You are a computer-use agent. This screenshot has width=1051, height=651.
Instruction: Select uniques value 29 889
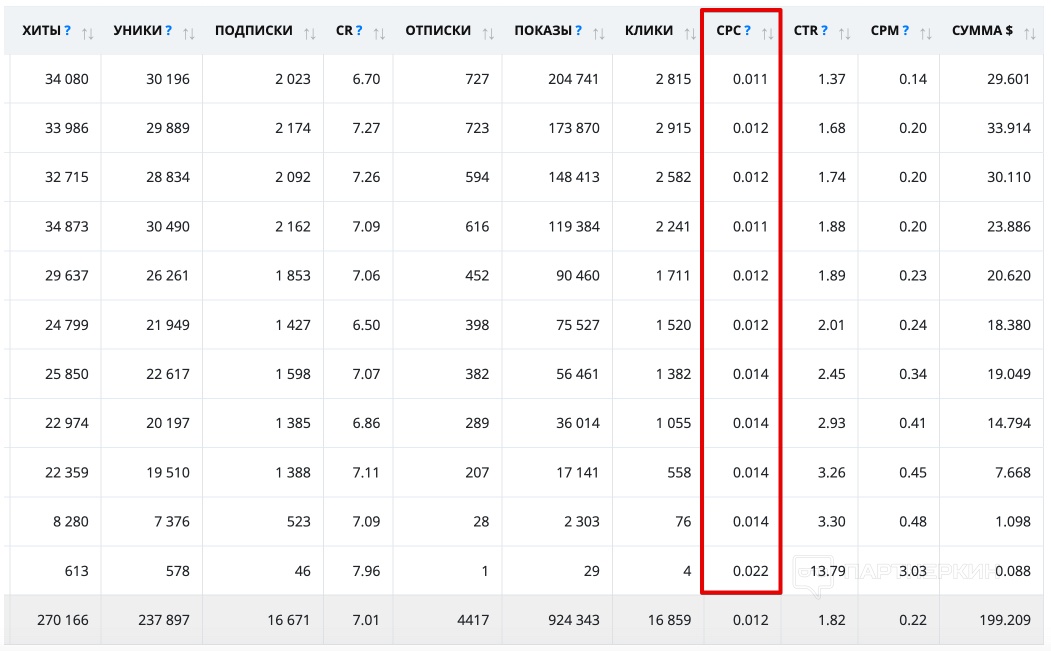point(168,128)
